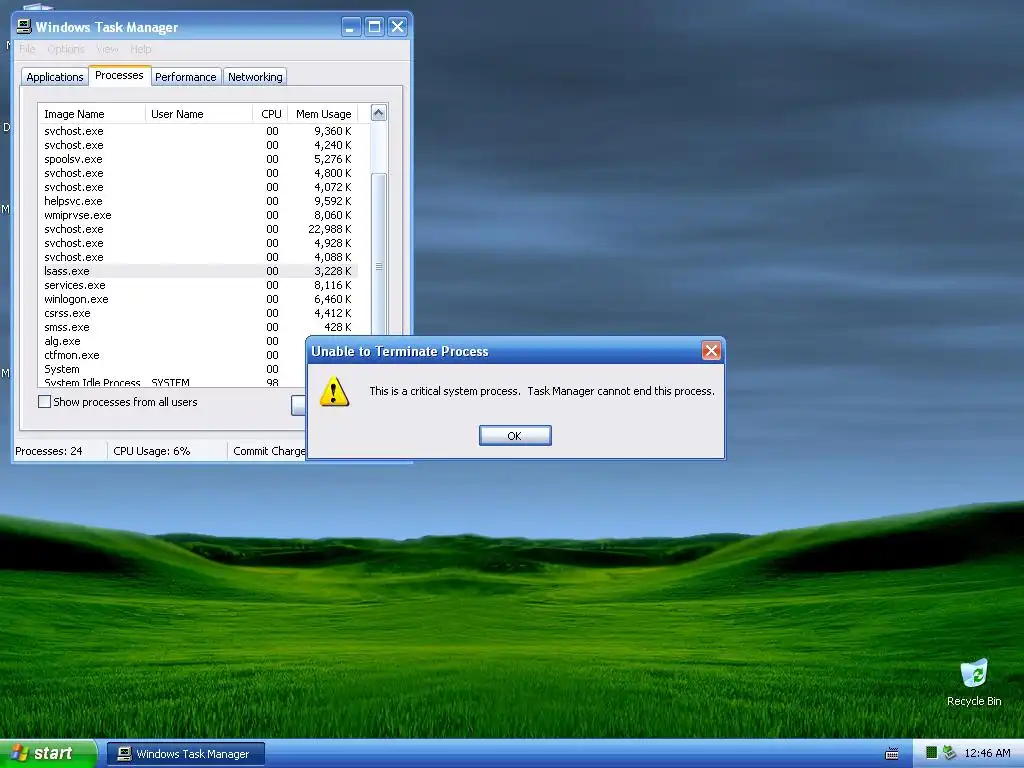The width and height of the screenshot is (1024, 768).
Task: Close the Unable to Terminate Process dialog
Action: click(711, 351)
